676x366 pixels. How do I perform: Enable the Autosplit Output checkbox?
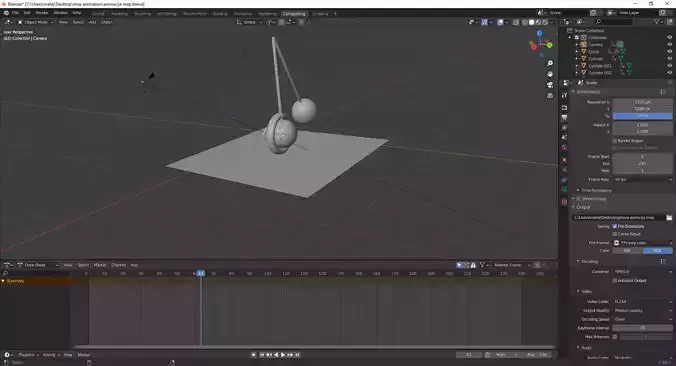(x=615, y=280)
